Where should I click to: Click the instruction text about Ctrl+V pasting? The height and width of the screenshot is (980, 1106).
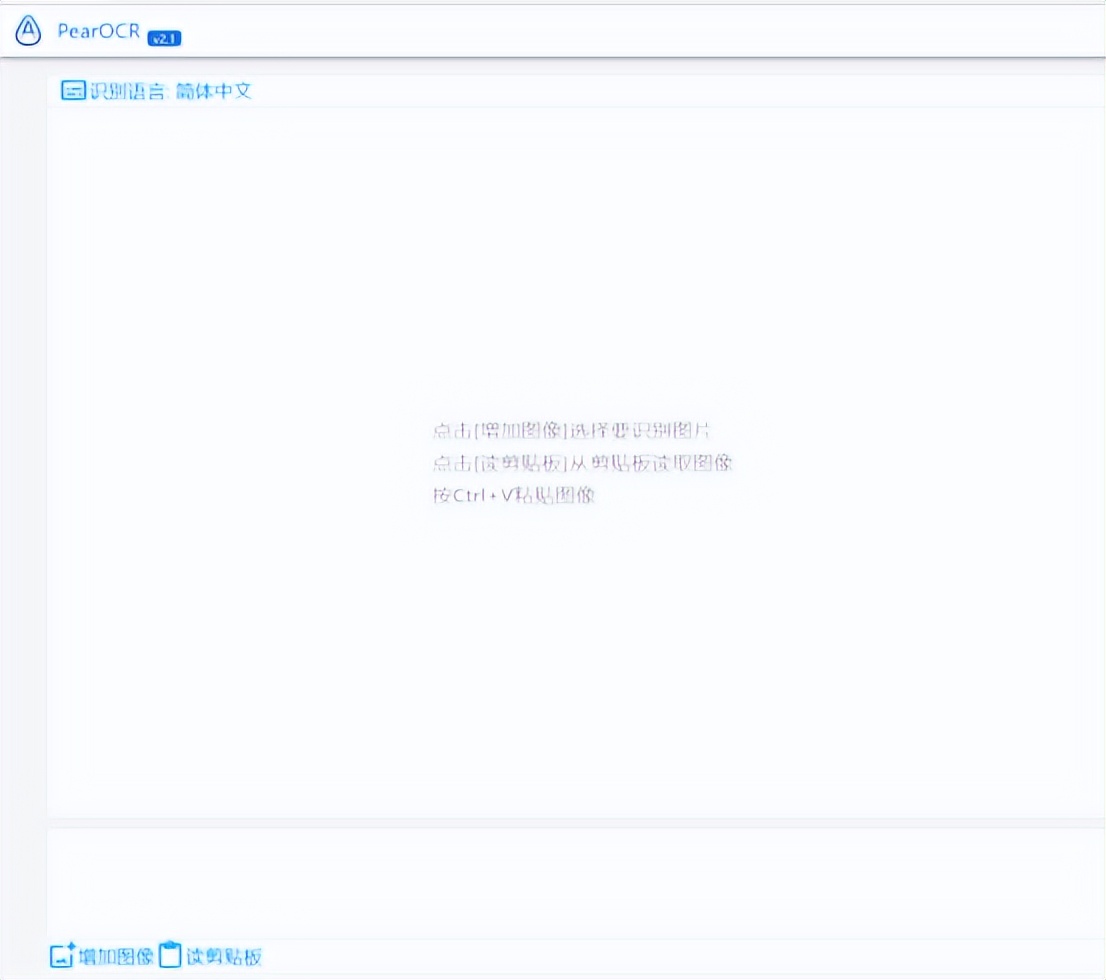513,495
